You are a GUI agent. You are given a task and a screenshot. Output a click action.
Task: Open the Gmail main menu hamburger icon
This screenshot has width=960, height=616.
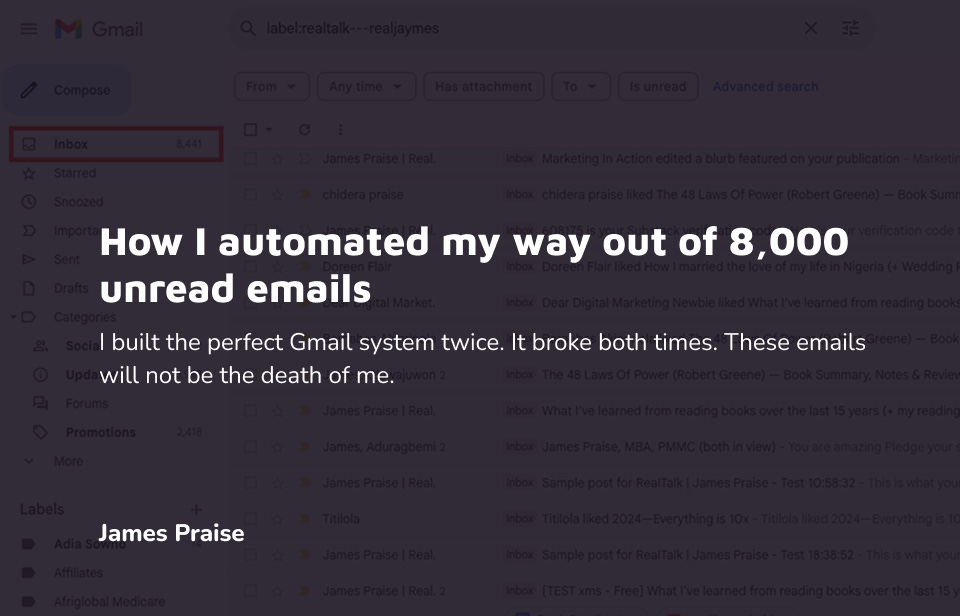(x=29, y=29)
